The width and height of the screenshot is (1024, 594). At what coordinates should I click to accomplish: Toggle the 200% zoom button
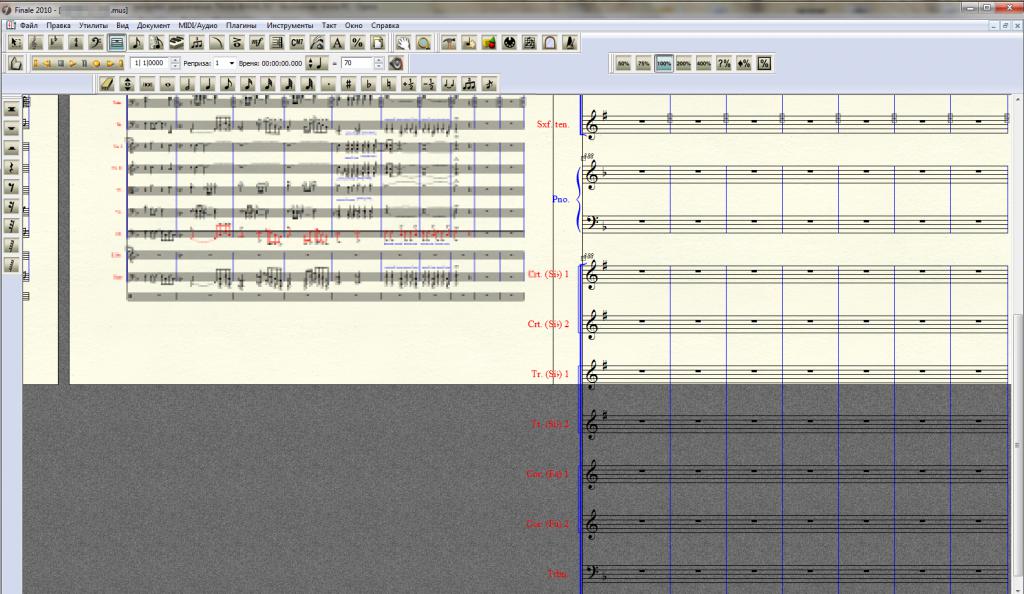[683, 64]
